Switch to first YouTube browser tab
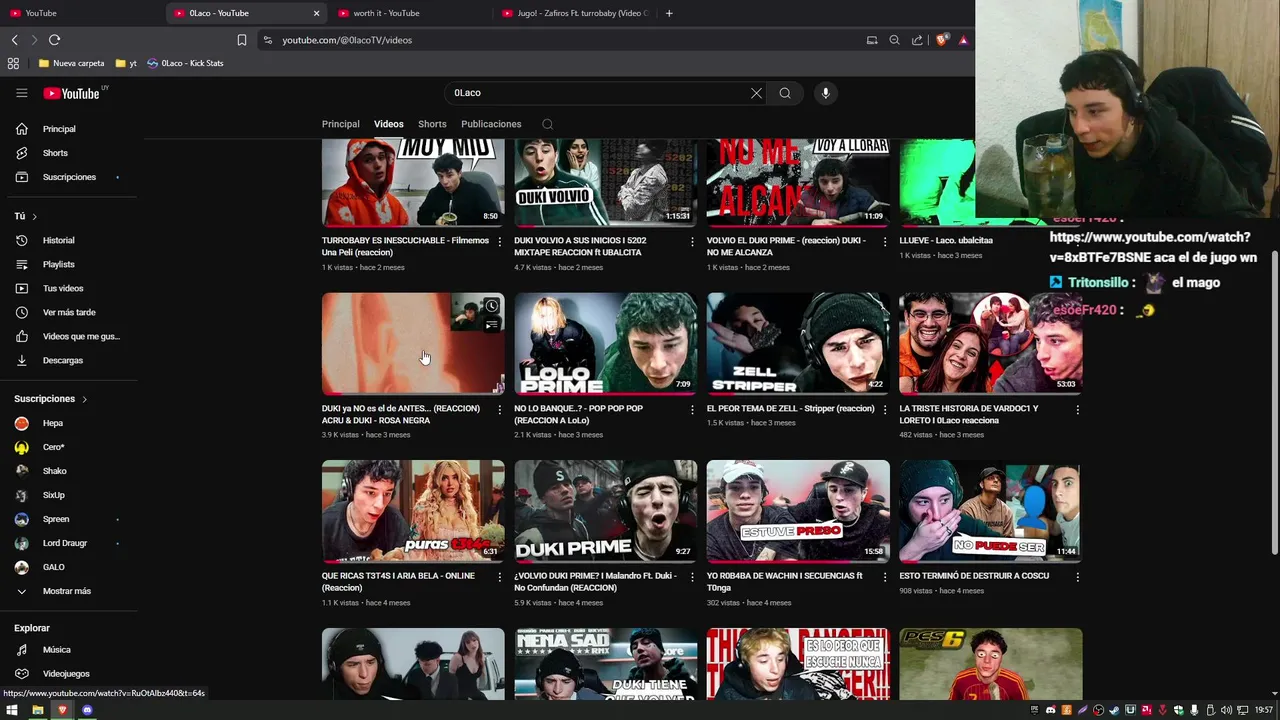 [x=82, y=13]
